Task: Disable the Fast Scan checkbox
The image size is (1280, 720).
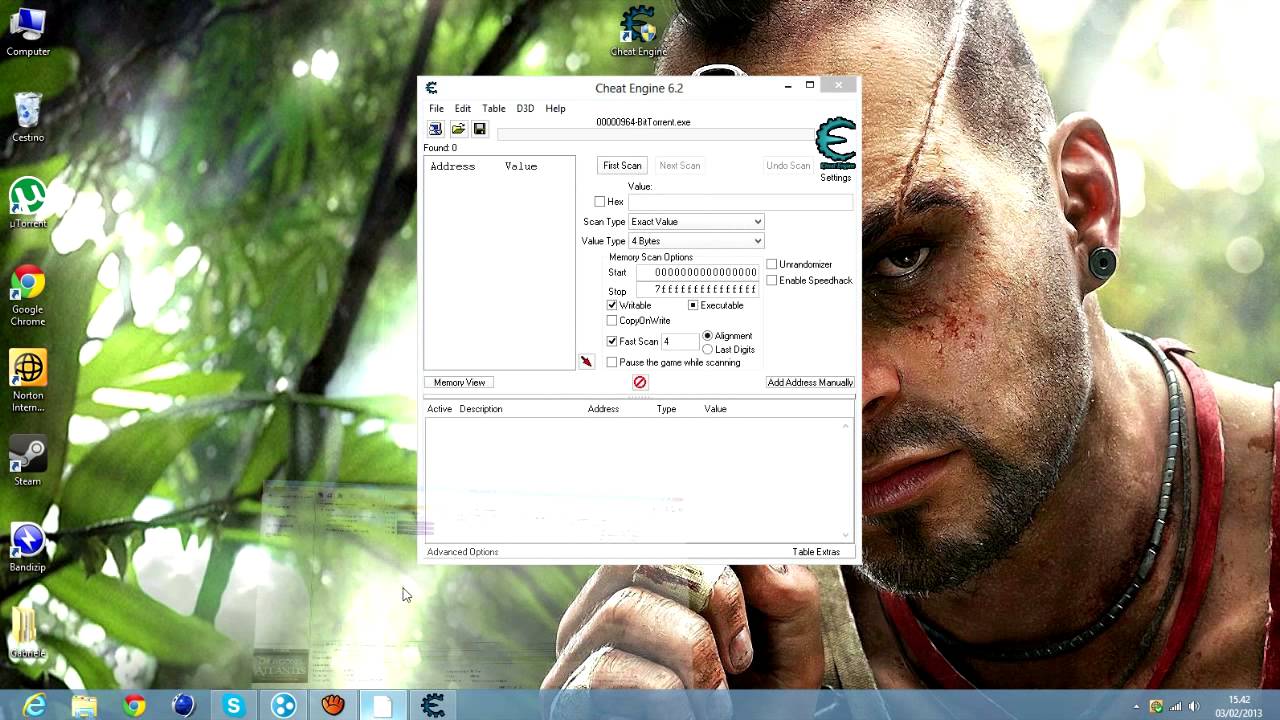Action: (612, 341)
